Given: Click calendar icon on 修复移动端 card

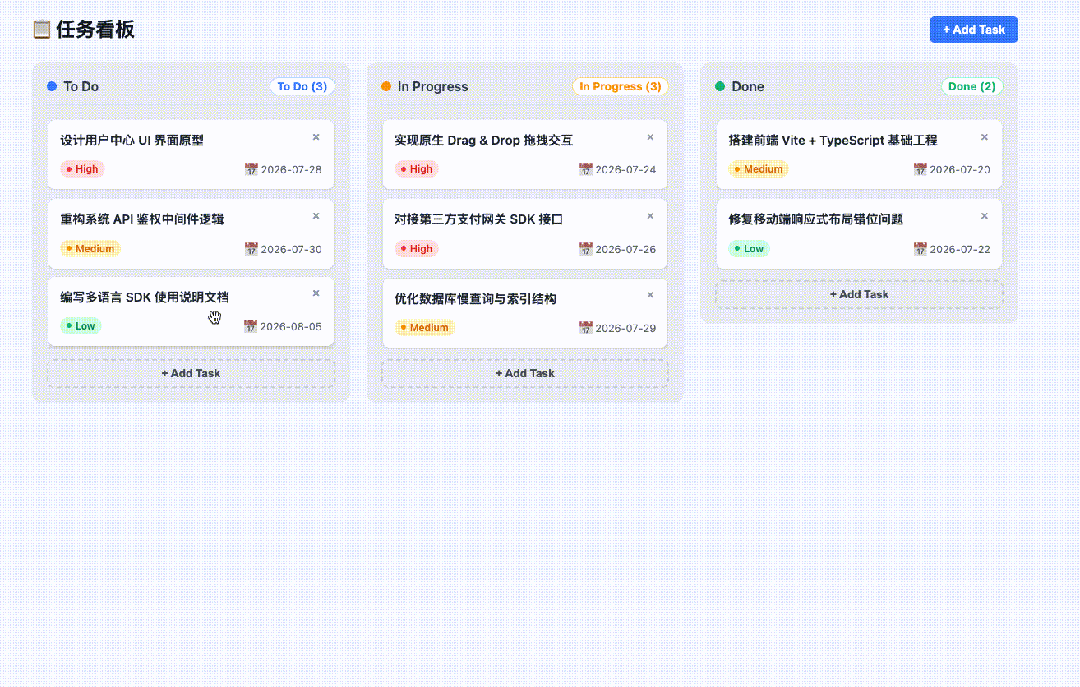Looking at the screenshot, I should (920, 249).
